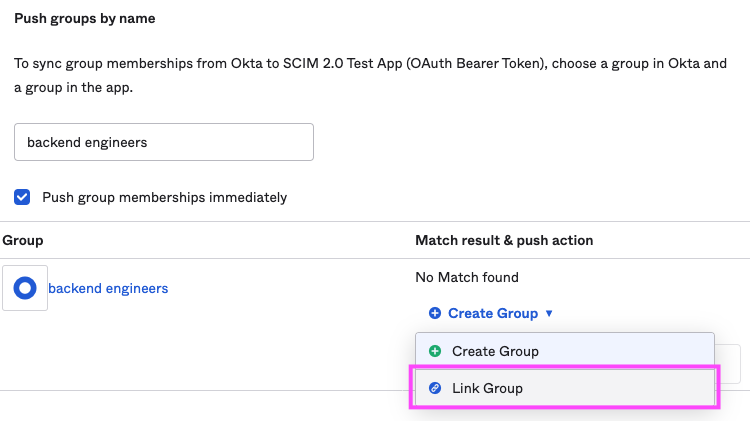Viewport: 750px width, 421px height.
Task: Focus the group name search field
Action: click(164, 142)
